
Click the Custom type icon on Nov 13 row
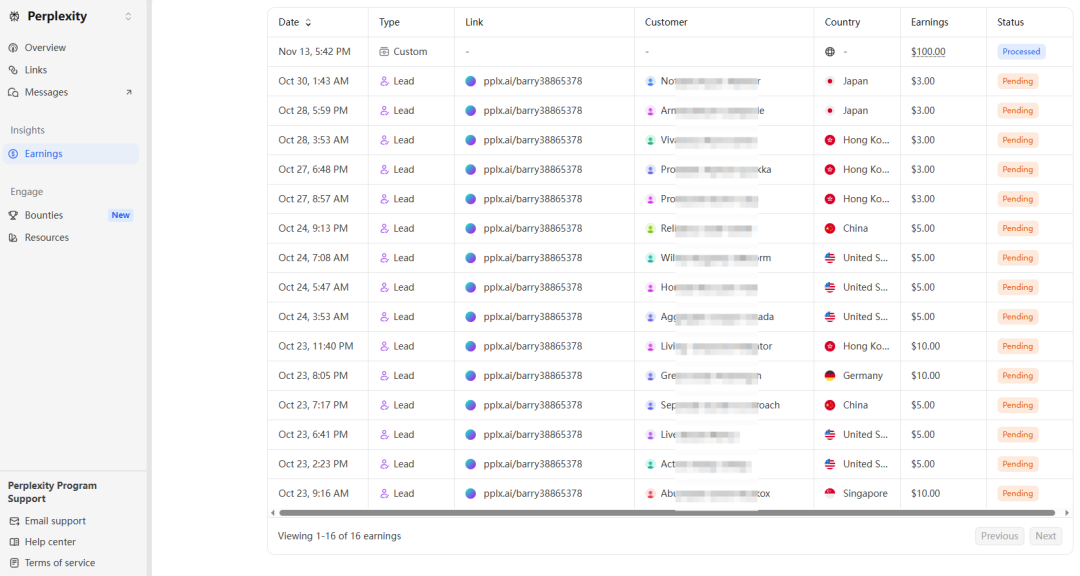coord(384,52)
